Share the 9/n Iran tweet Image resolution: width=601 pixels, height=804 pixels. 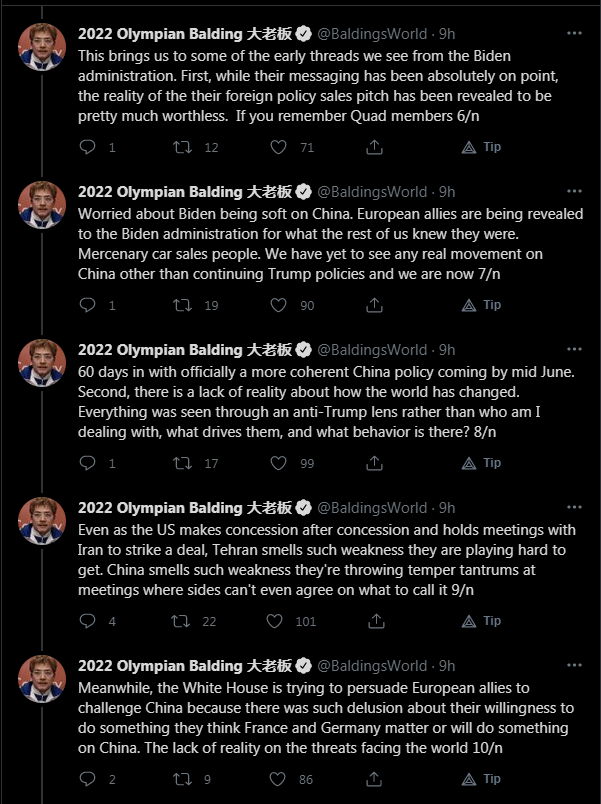click(376, 621)
